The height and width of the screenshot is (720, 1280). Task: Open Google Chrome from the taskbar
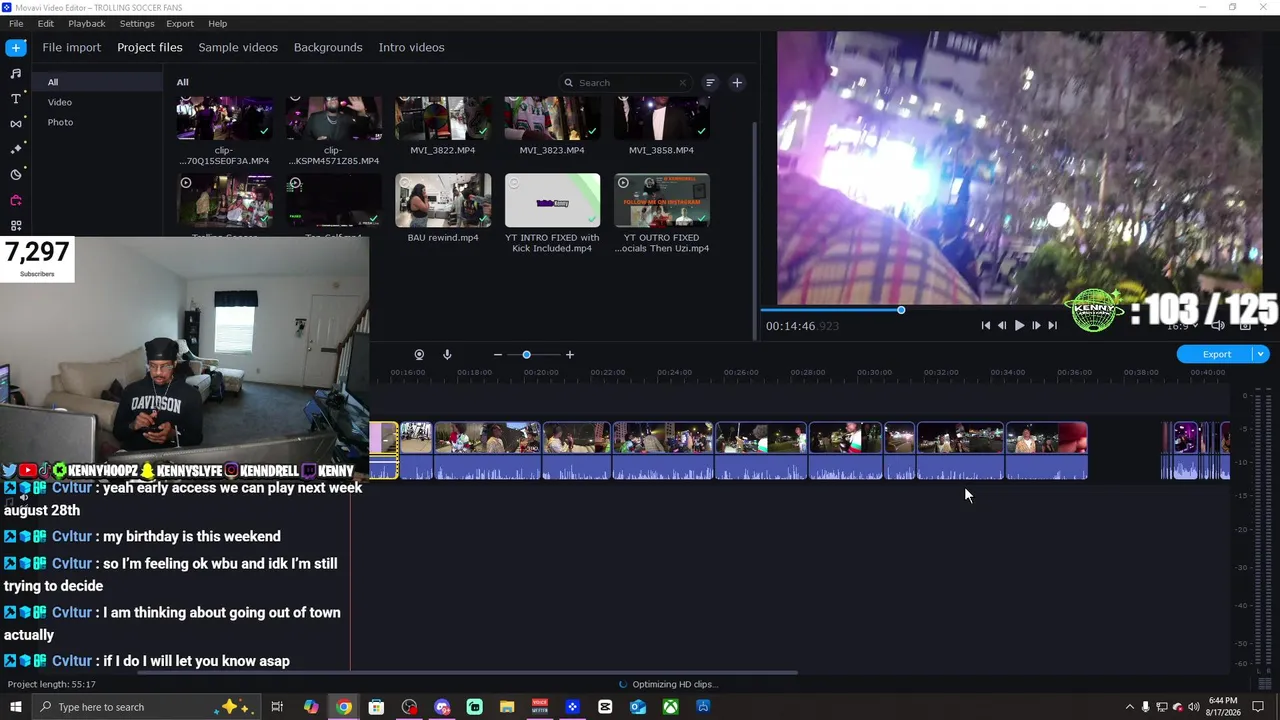[344, 707]
